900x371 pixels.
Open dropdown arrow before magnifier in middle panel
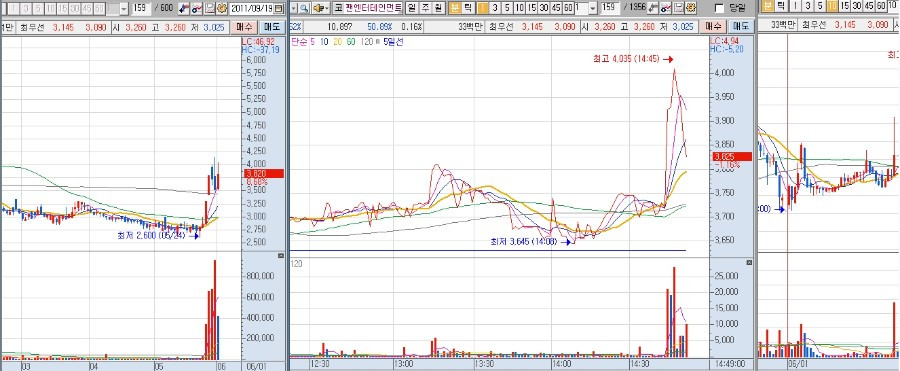[293, 9]
